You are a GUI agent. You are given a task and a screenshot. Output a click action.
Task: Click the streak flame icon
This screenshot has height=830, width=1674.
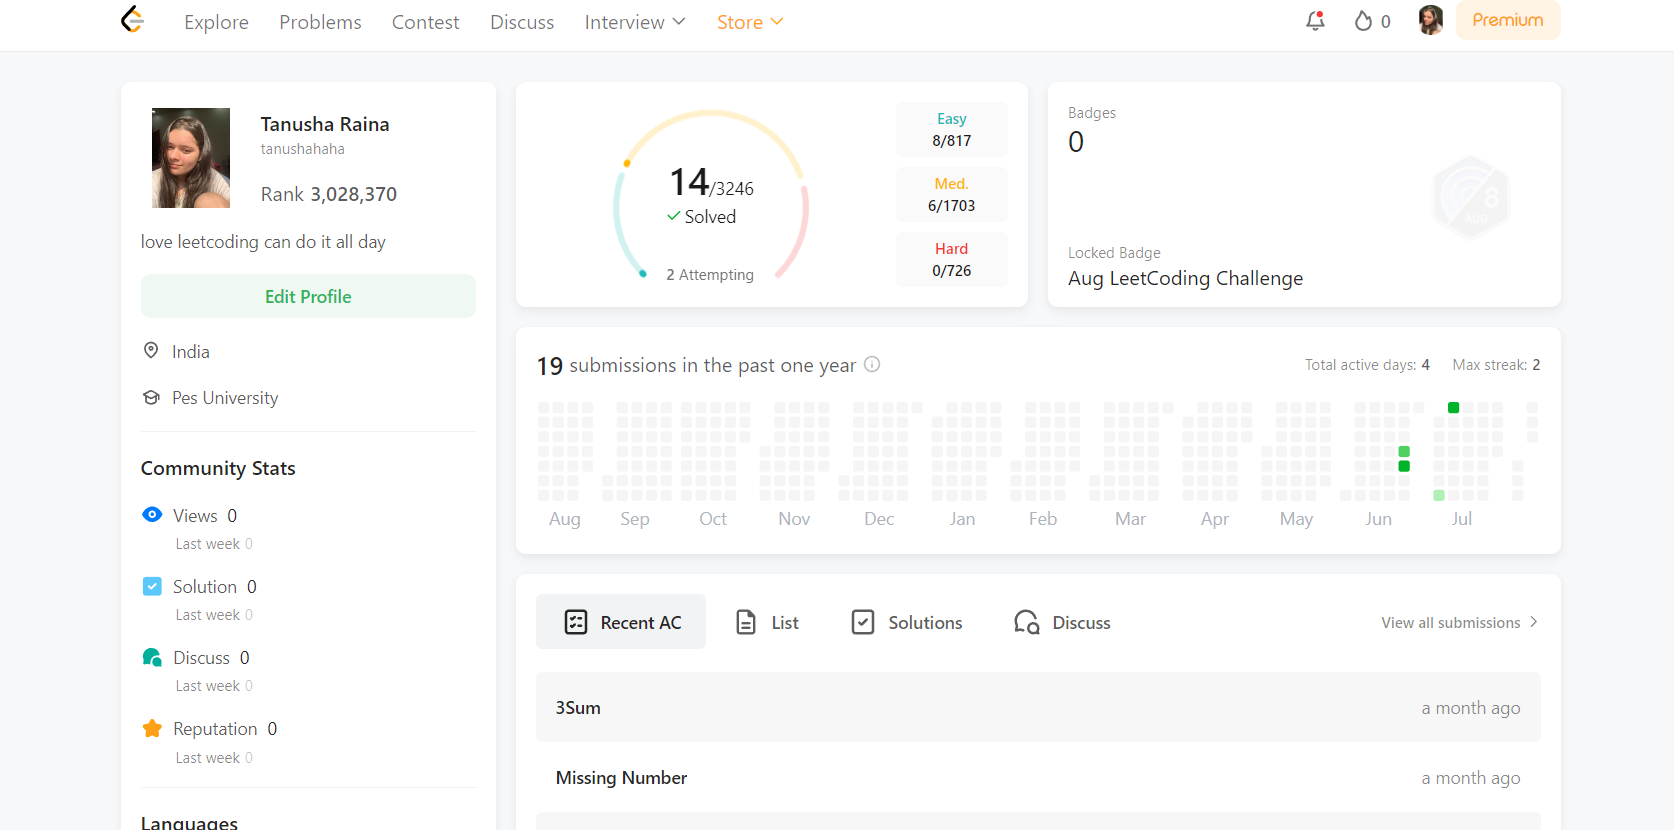[1363, 21]
